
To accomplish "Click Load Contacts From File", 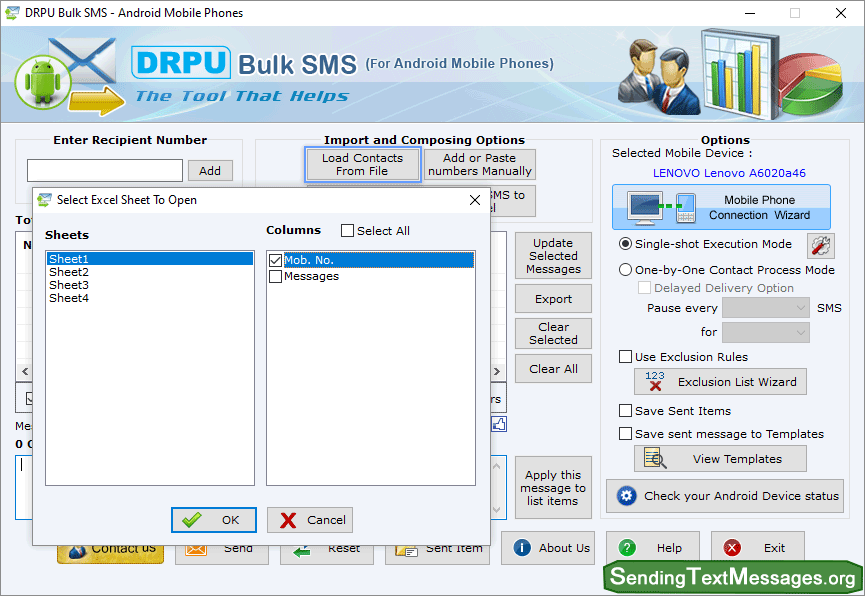I will click(362, 164).
